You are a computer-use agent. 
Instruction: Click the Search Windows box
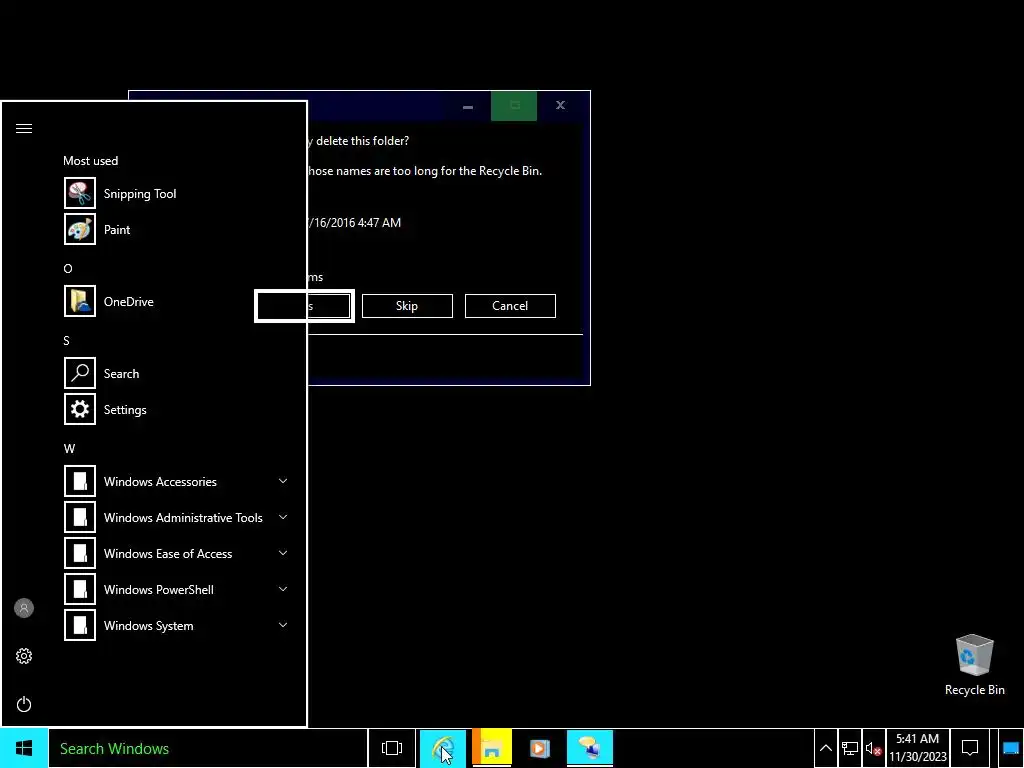[208, 748]
